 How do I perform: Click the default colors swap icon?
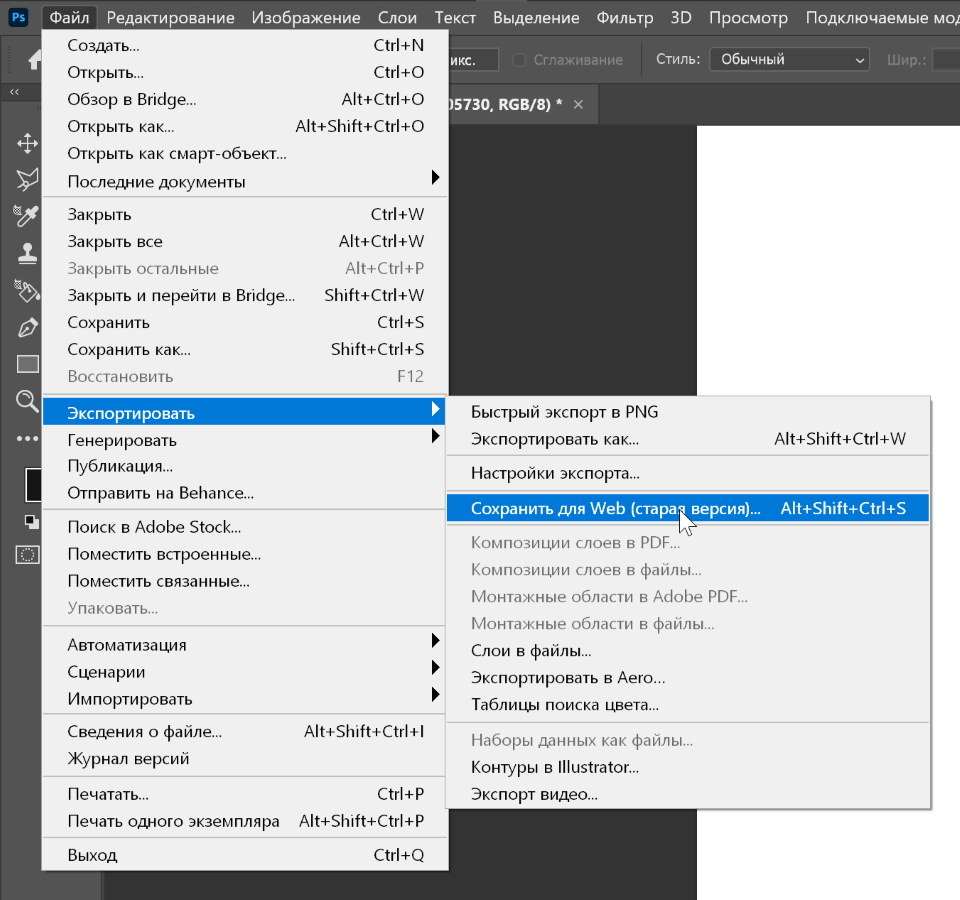[x=31, y=522]
